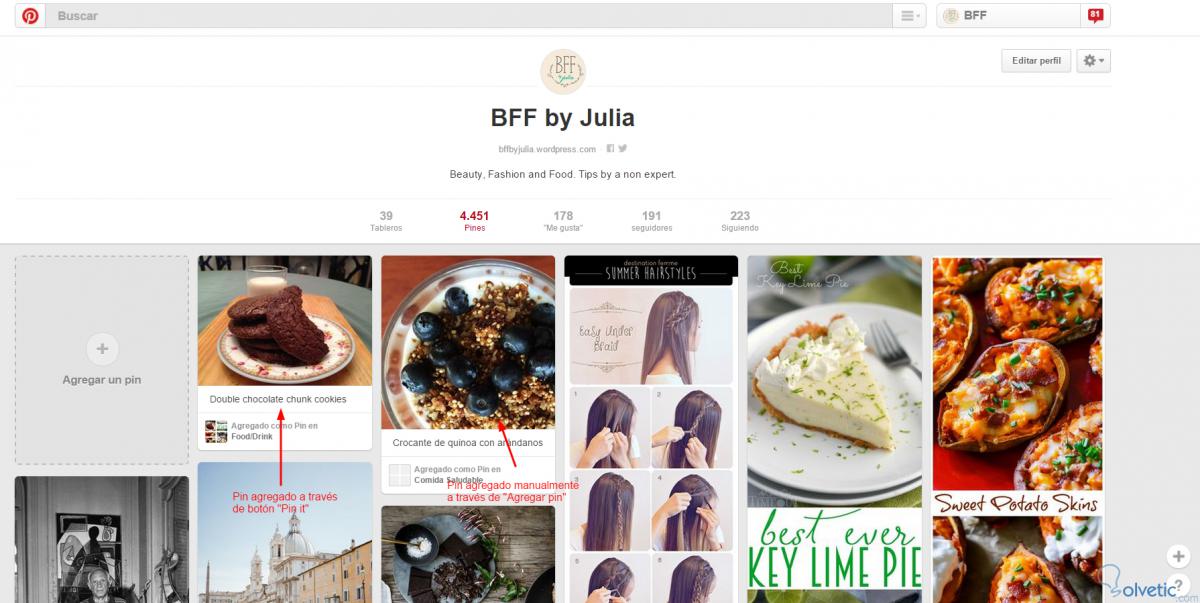Show the 191 seguidores tab
The image size is (1200, 603).
pos(652,221)
